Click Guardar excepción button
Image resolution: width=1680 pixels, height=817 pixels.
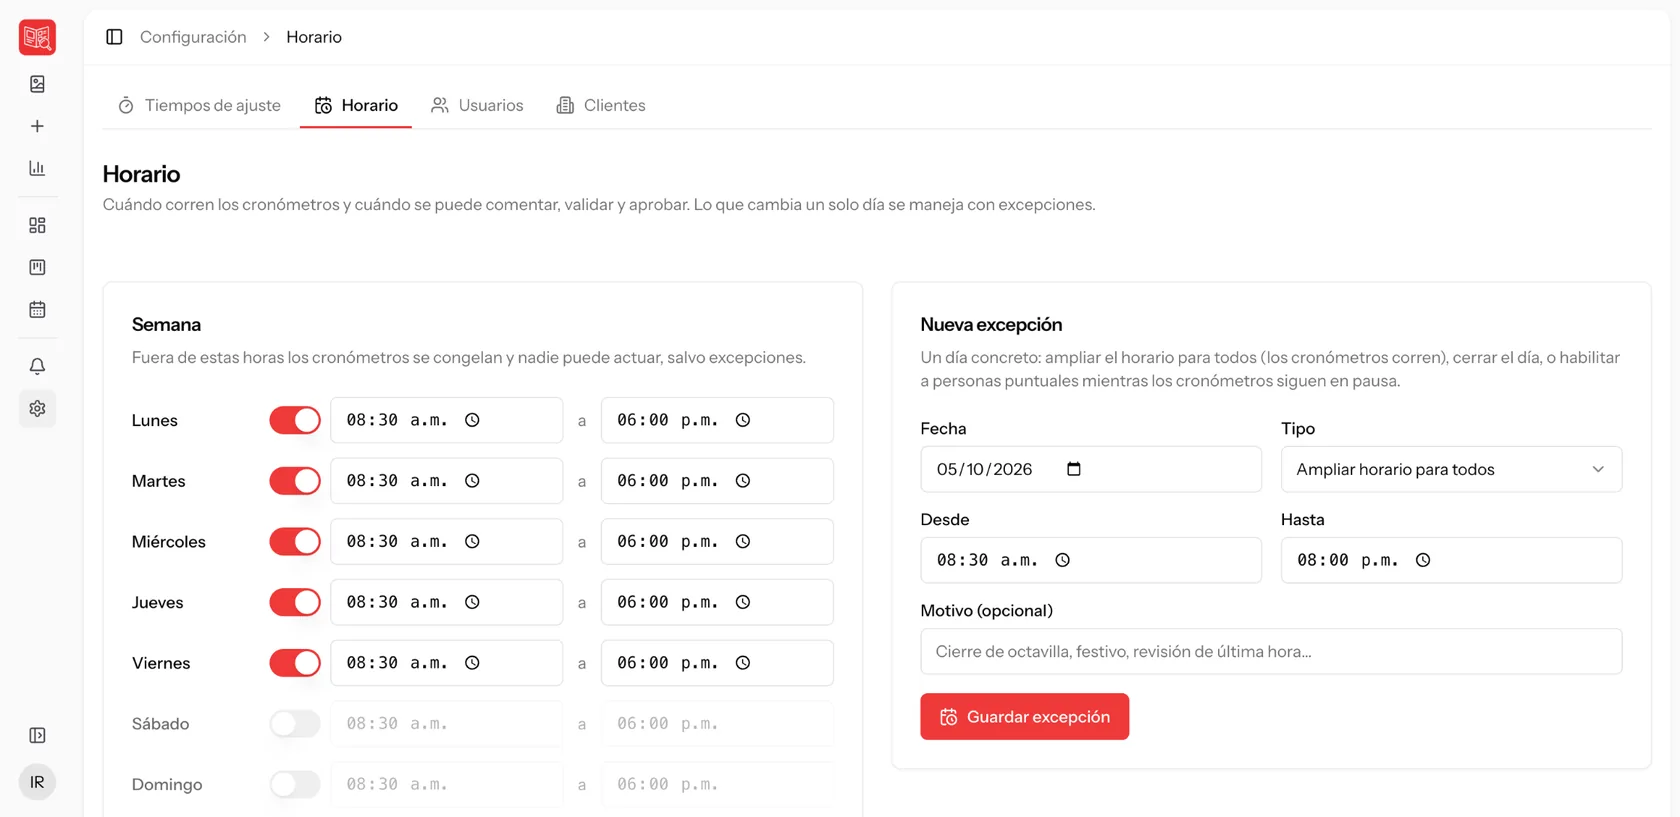(x=1024, y=717)
